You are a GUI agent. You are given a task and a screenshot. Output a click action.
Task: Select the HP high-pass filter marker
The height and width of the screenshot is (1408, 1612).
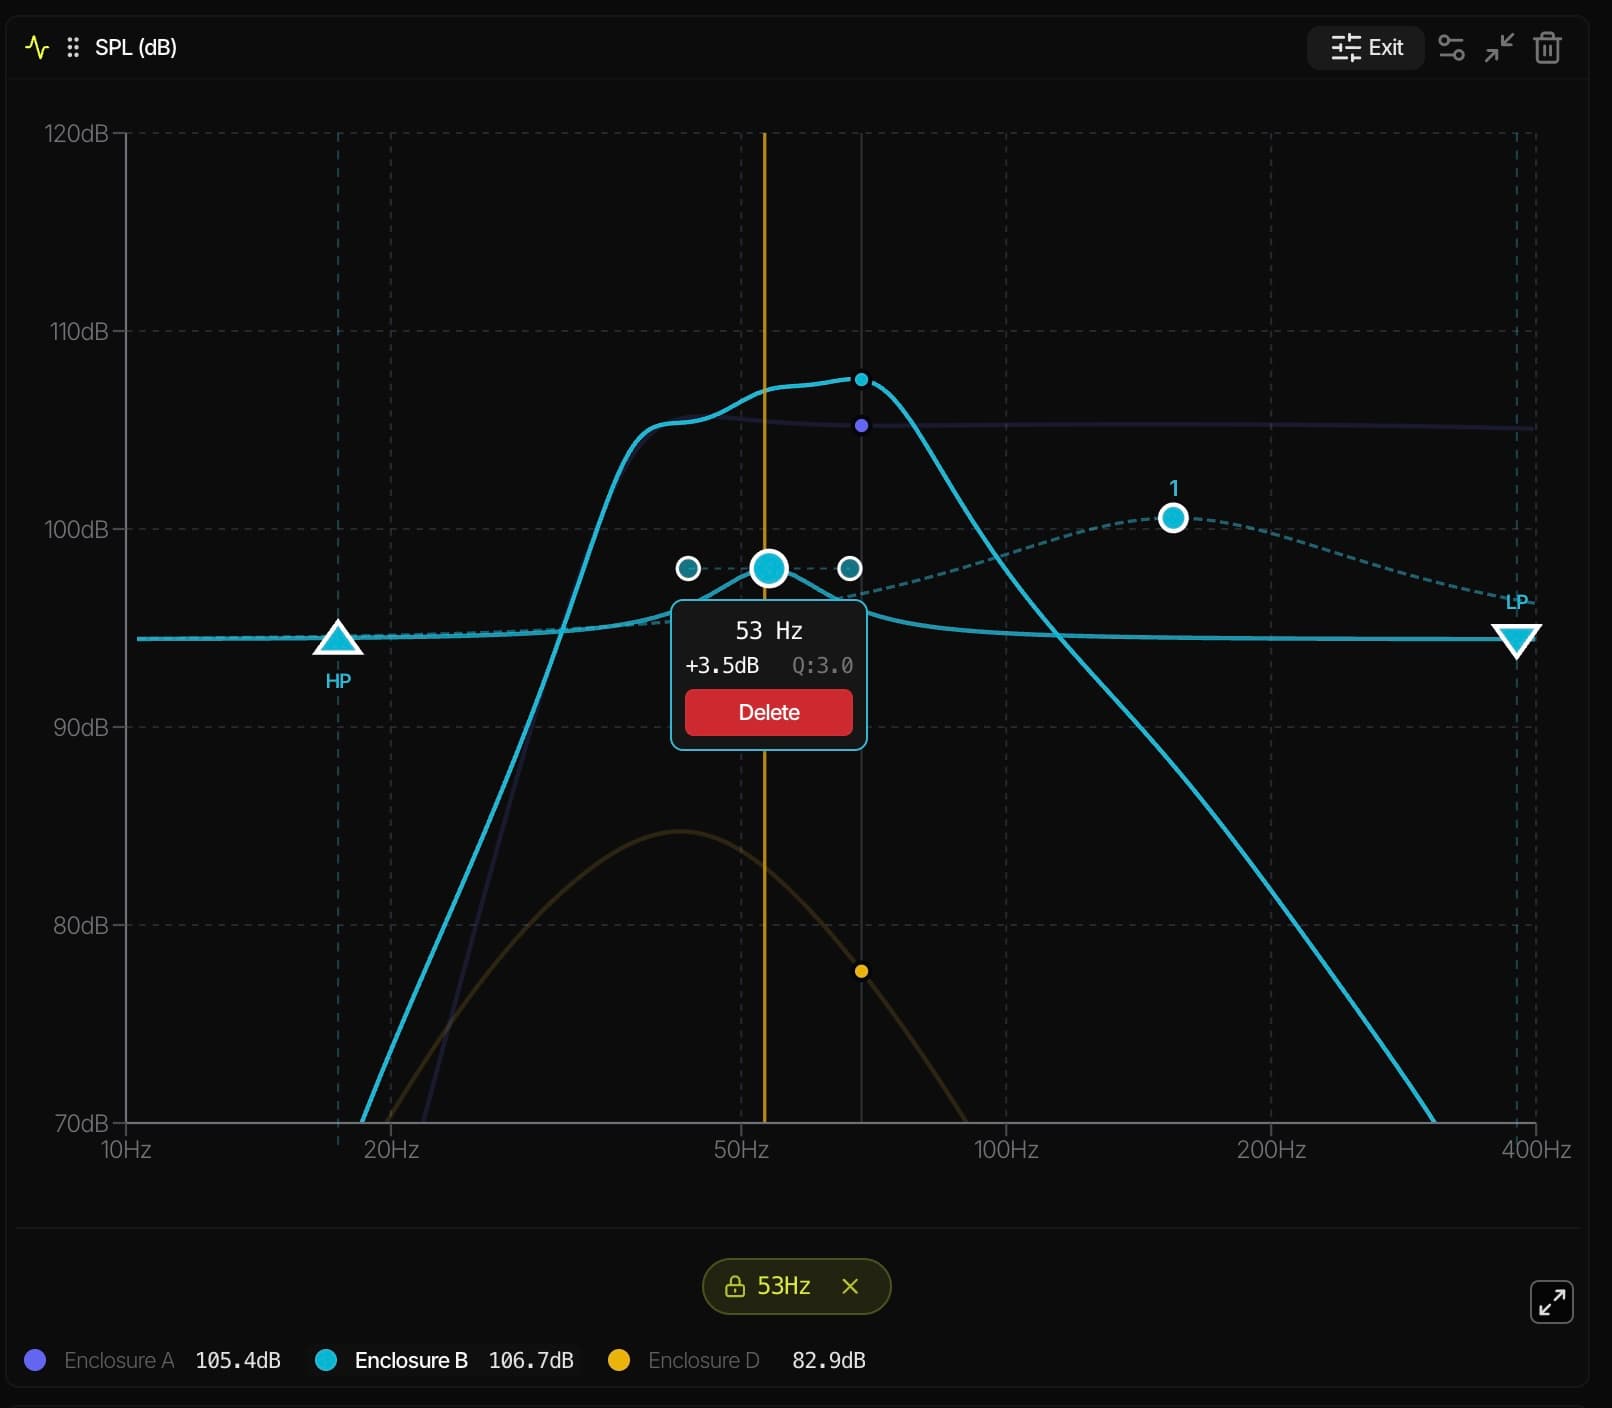click(338, 639)
